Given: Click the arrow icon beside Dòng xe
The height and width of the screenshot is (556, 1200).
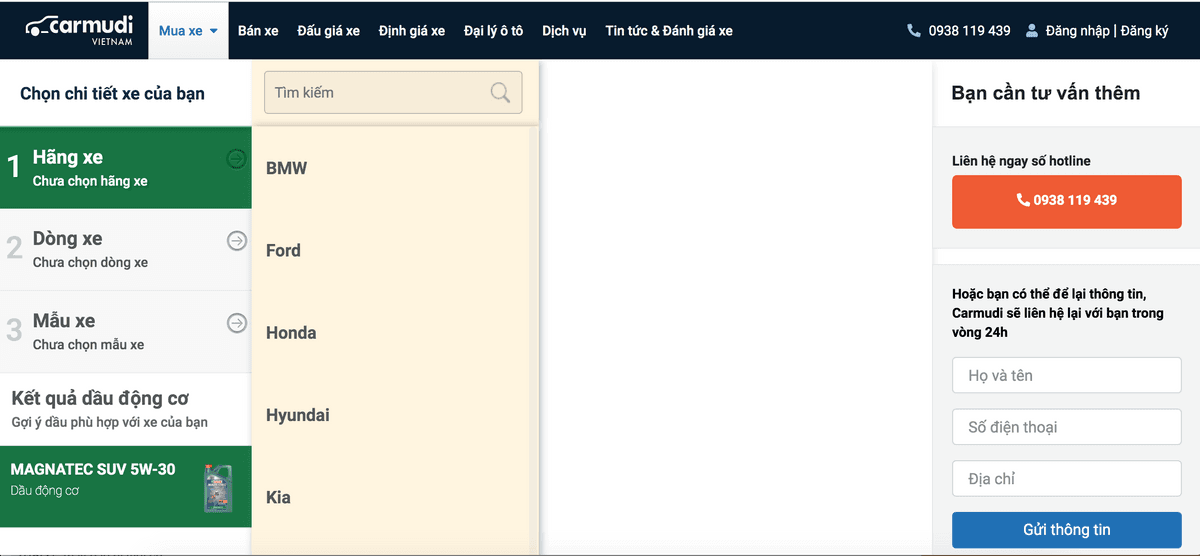Looking at the screenshot, I should (x=237, y=240).
